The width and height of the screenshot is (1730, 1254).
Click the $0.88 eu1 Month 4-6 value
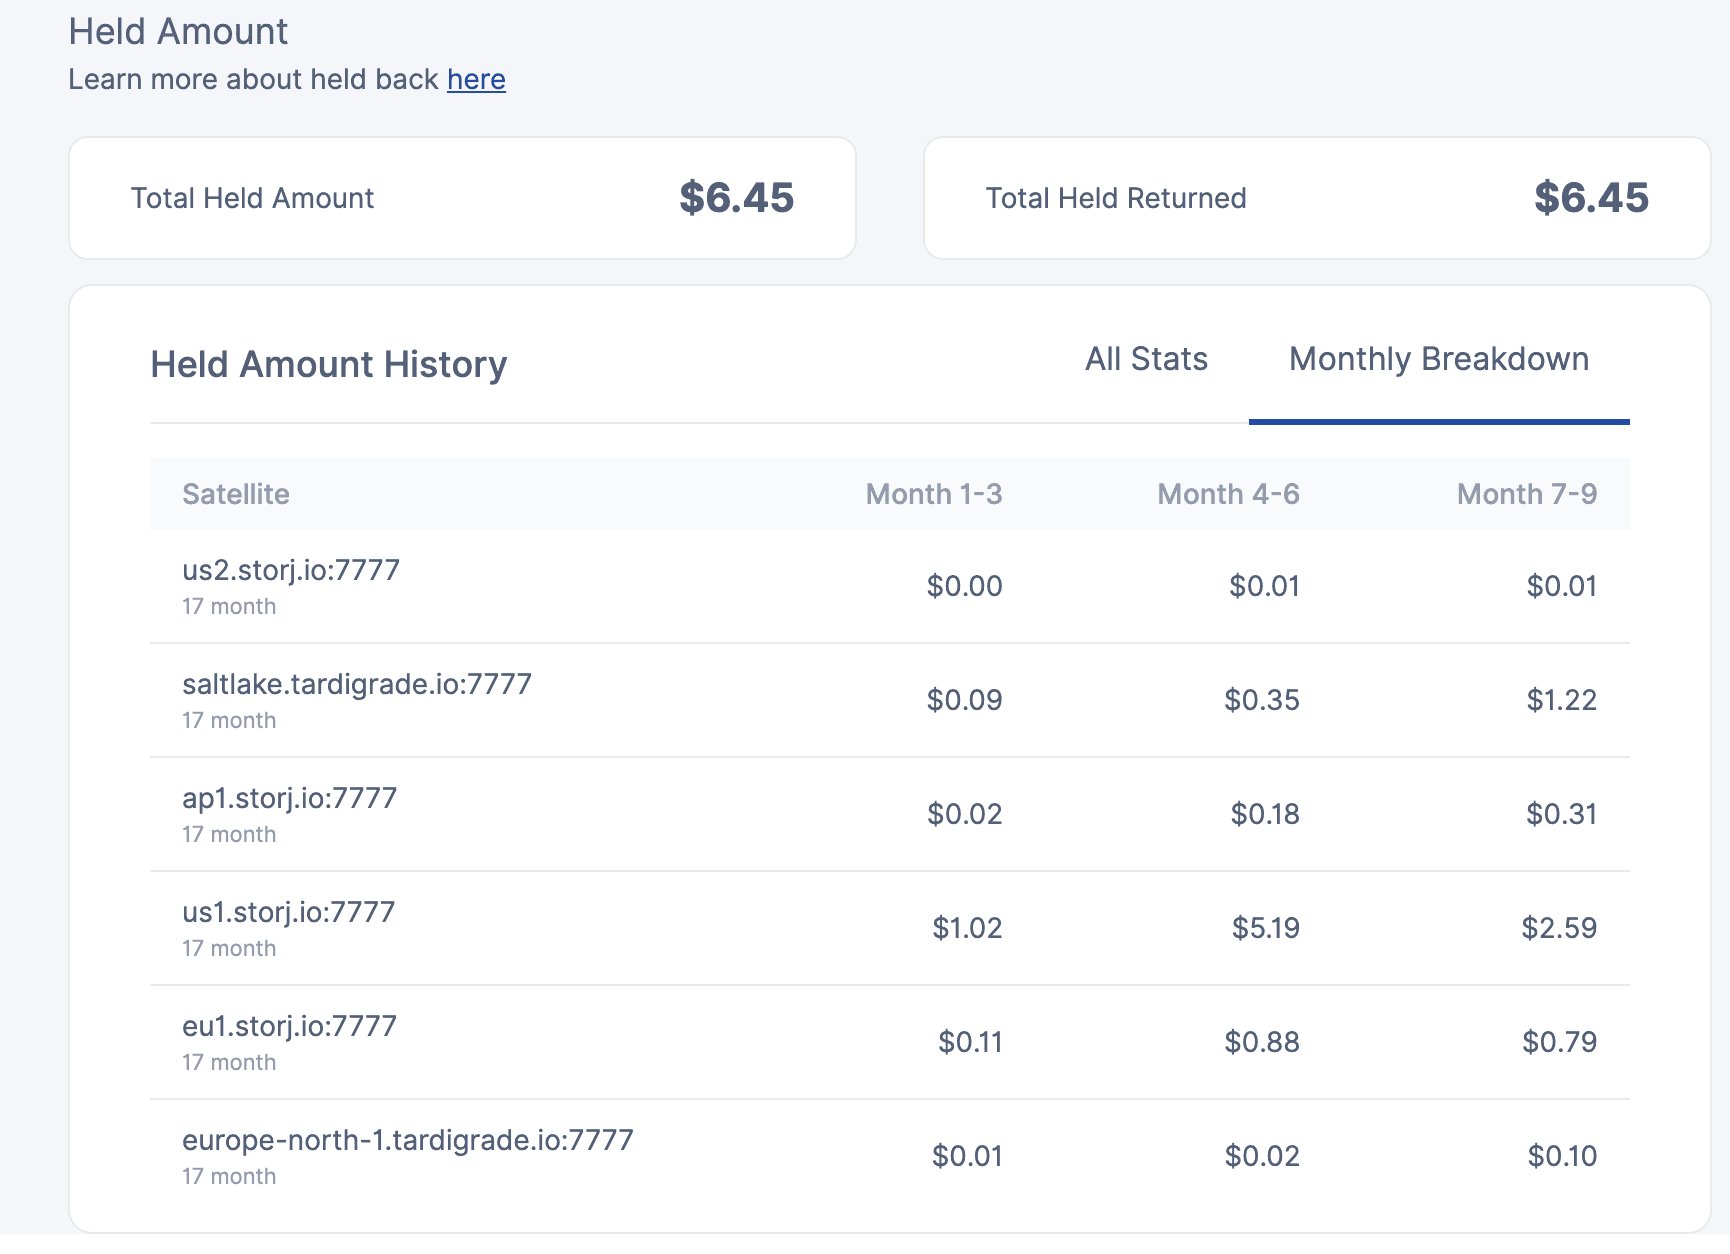(x=1262, y=1042)
